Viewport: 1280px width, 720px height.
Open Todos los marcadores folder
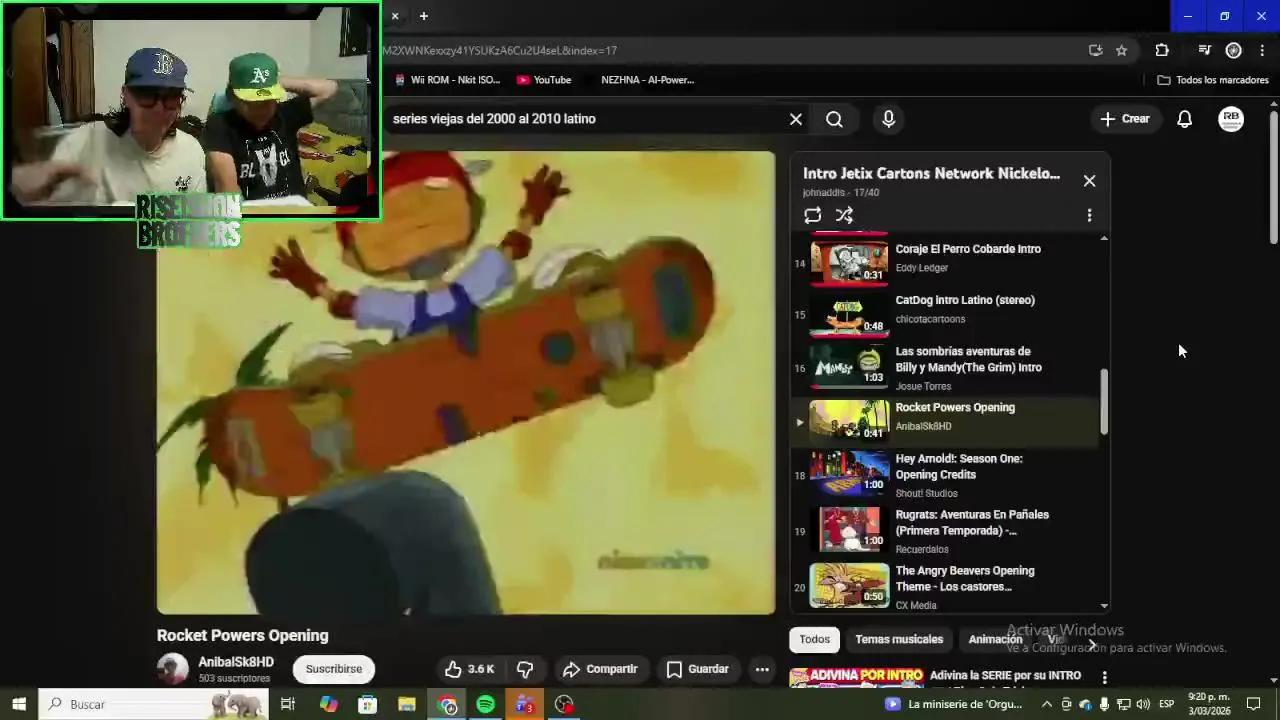coord(1212,80)
